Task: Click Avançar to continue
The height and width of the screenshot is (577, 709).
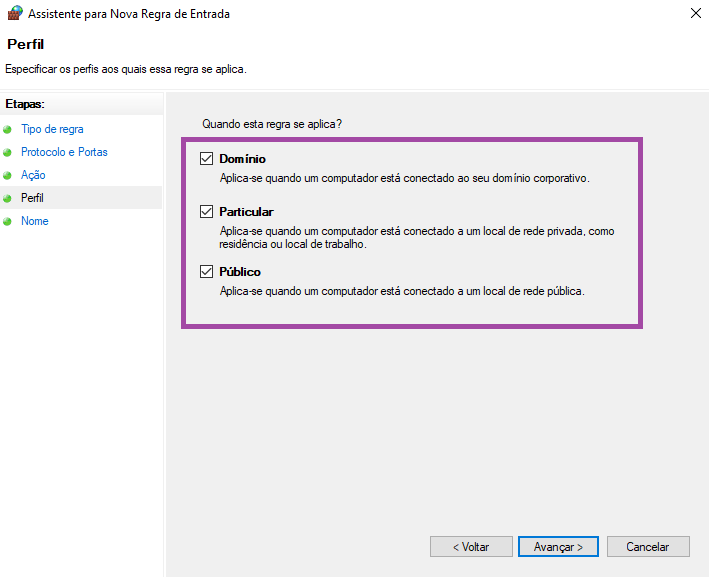Action: [558, 547]
